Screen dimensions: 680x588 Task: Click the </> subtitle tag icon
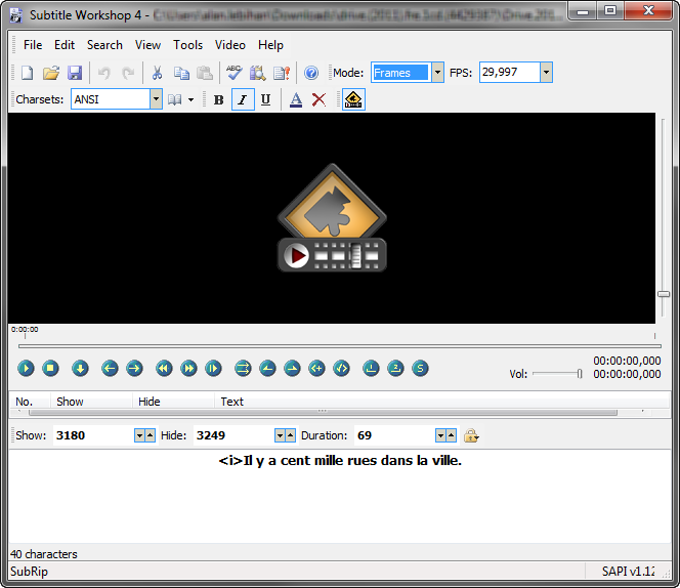click(x=342, y=369)
